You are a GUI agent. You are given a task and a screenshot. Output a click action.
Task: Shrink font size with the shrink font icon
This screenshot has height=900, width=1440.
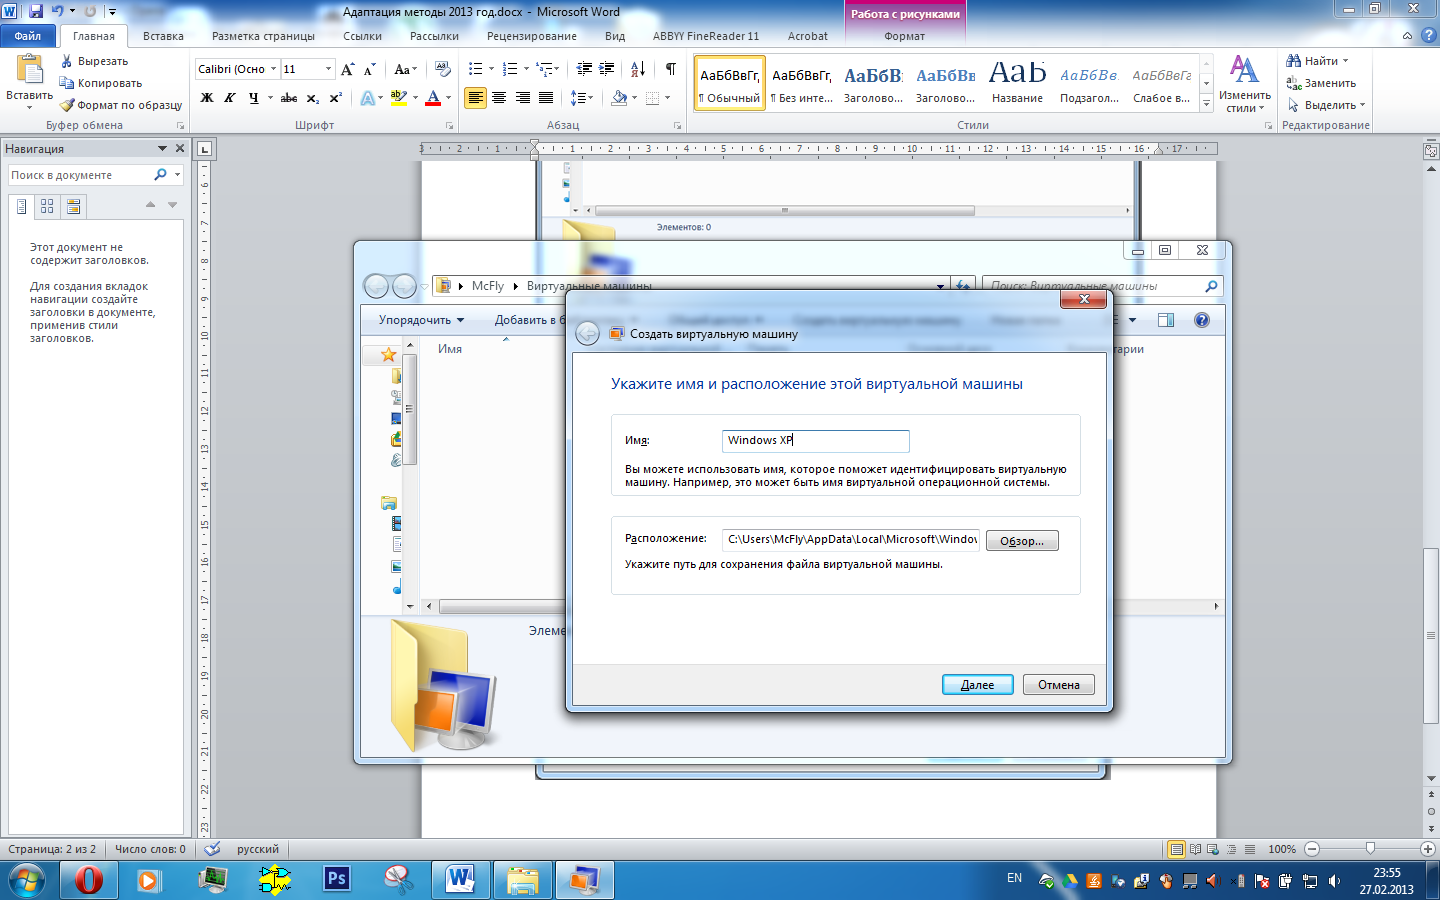[369, 69]
